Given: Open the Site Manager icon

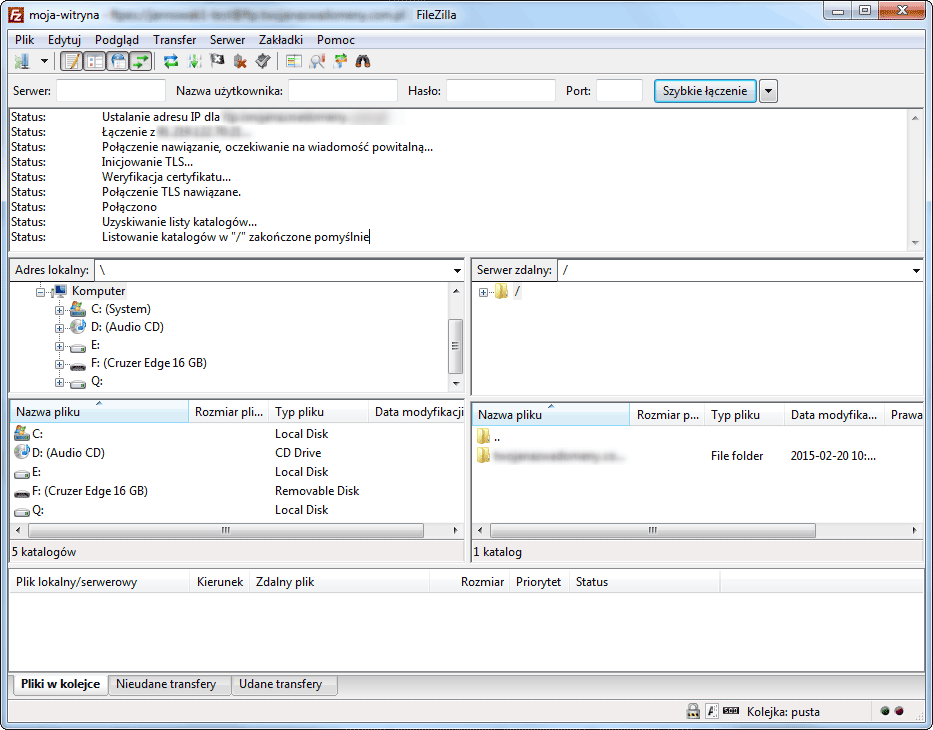Looking at the screenshot, I should pos(22,61).
